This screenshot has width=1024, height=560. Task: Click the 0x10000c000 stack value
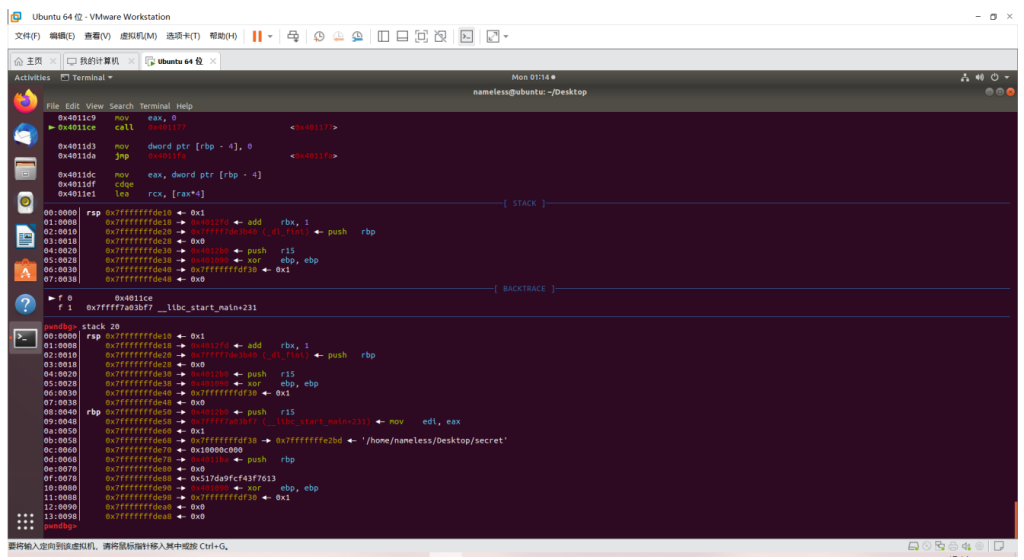(216, 450)
